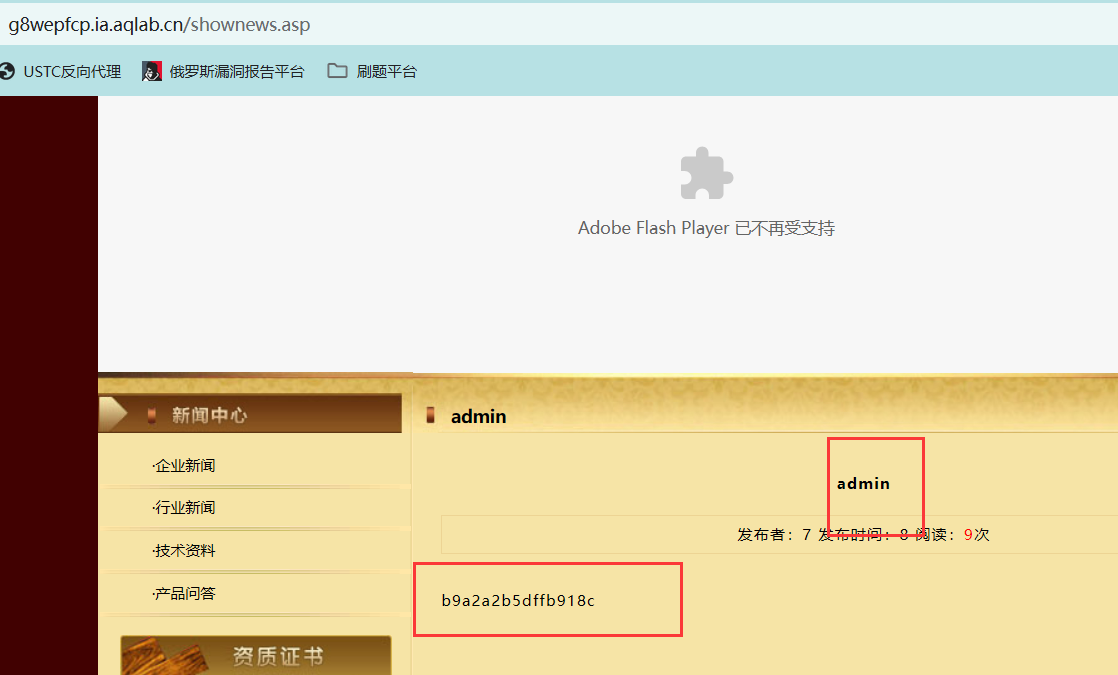Click the Flash plugin puzzle piece icon
Viewport: 1118px width, 675px height.
point(706,174)
